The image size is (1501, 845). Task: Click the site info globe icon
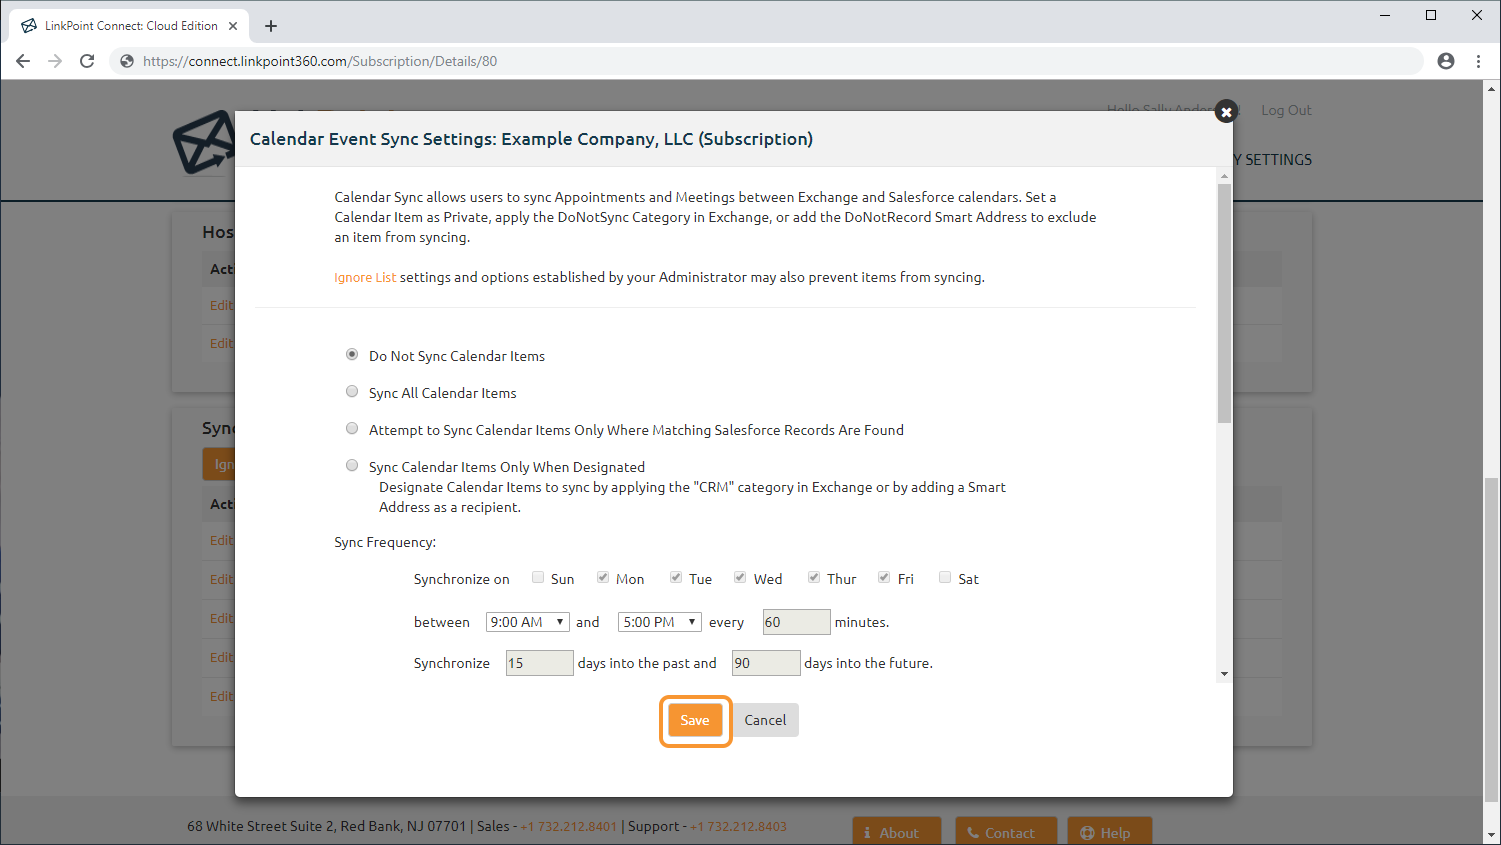pyautogui.click(x=127, y=61)
